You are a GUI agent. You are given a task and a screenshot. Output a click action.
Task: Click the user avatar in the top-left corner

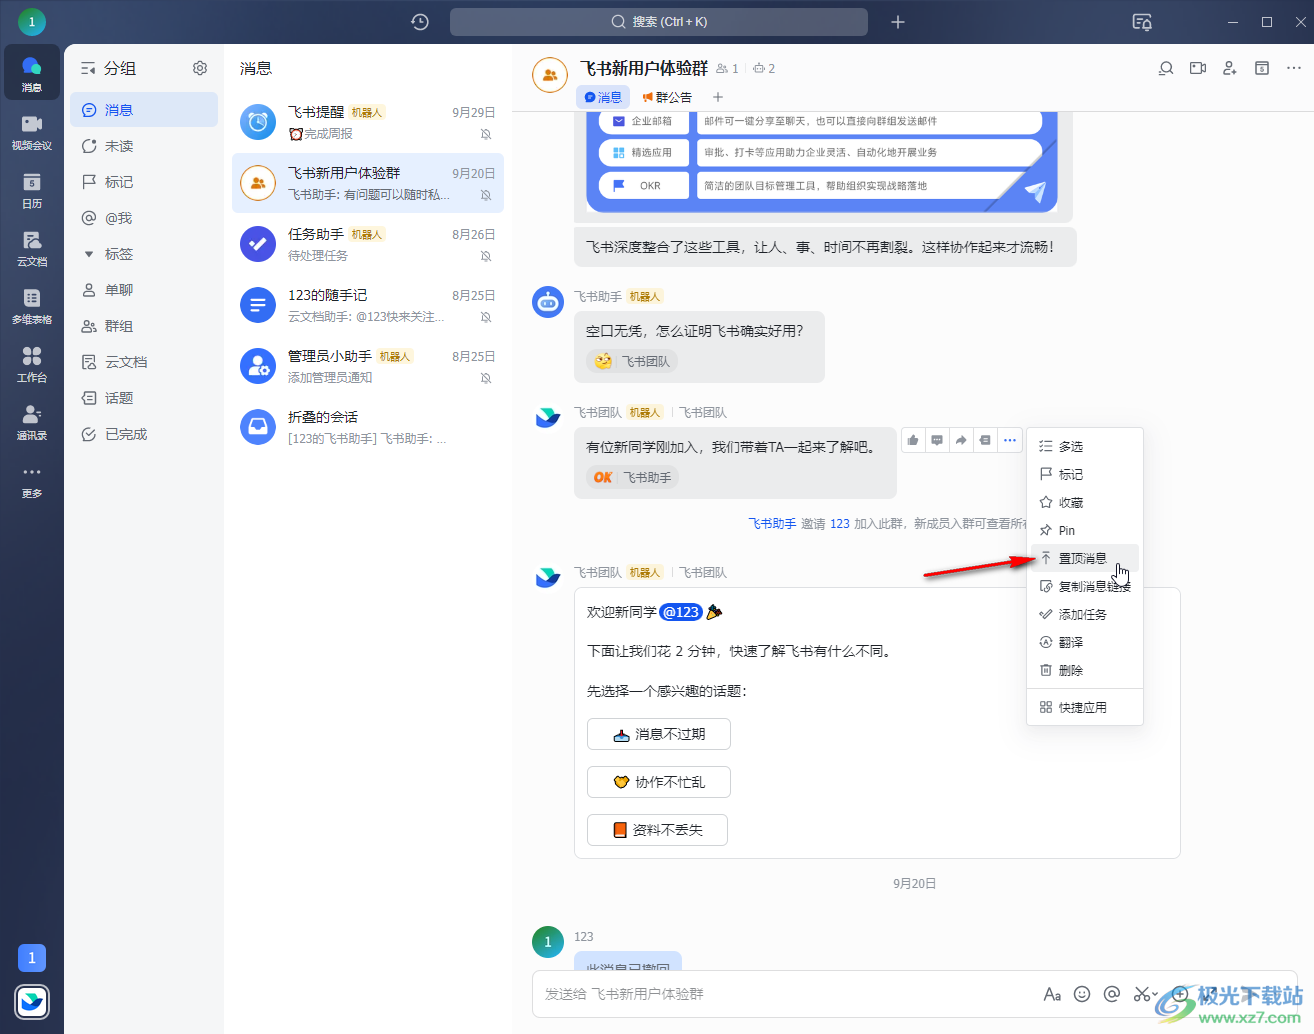(x=32, y=21)
